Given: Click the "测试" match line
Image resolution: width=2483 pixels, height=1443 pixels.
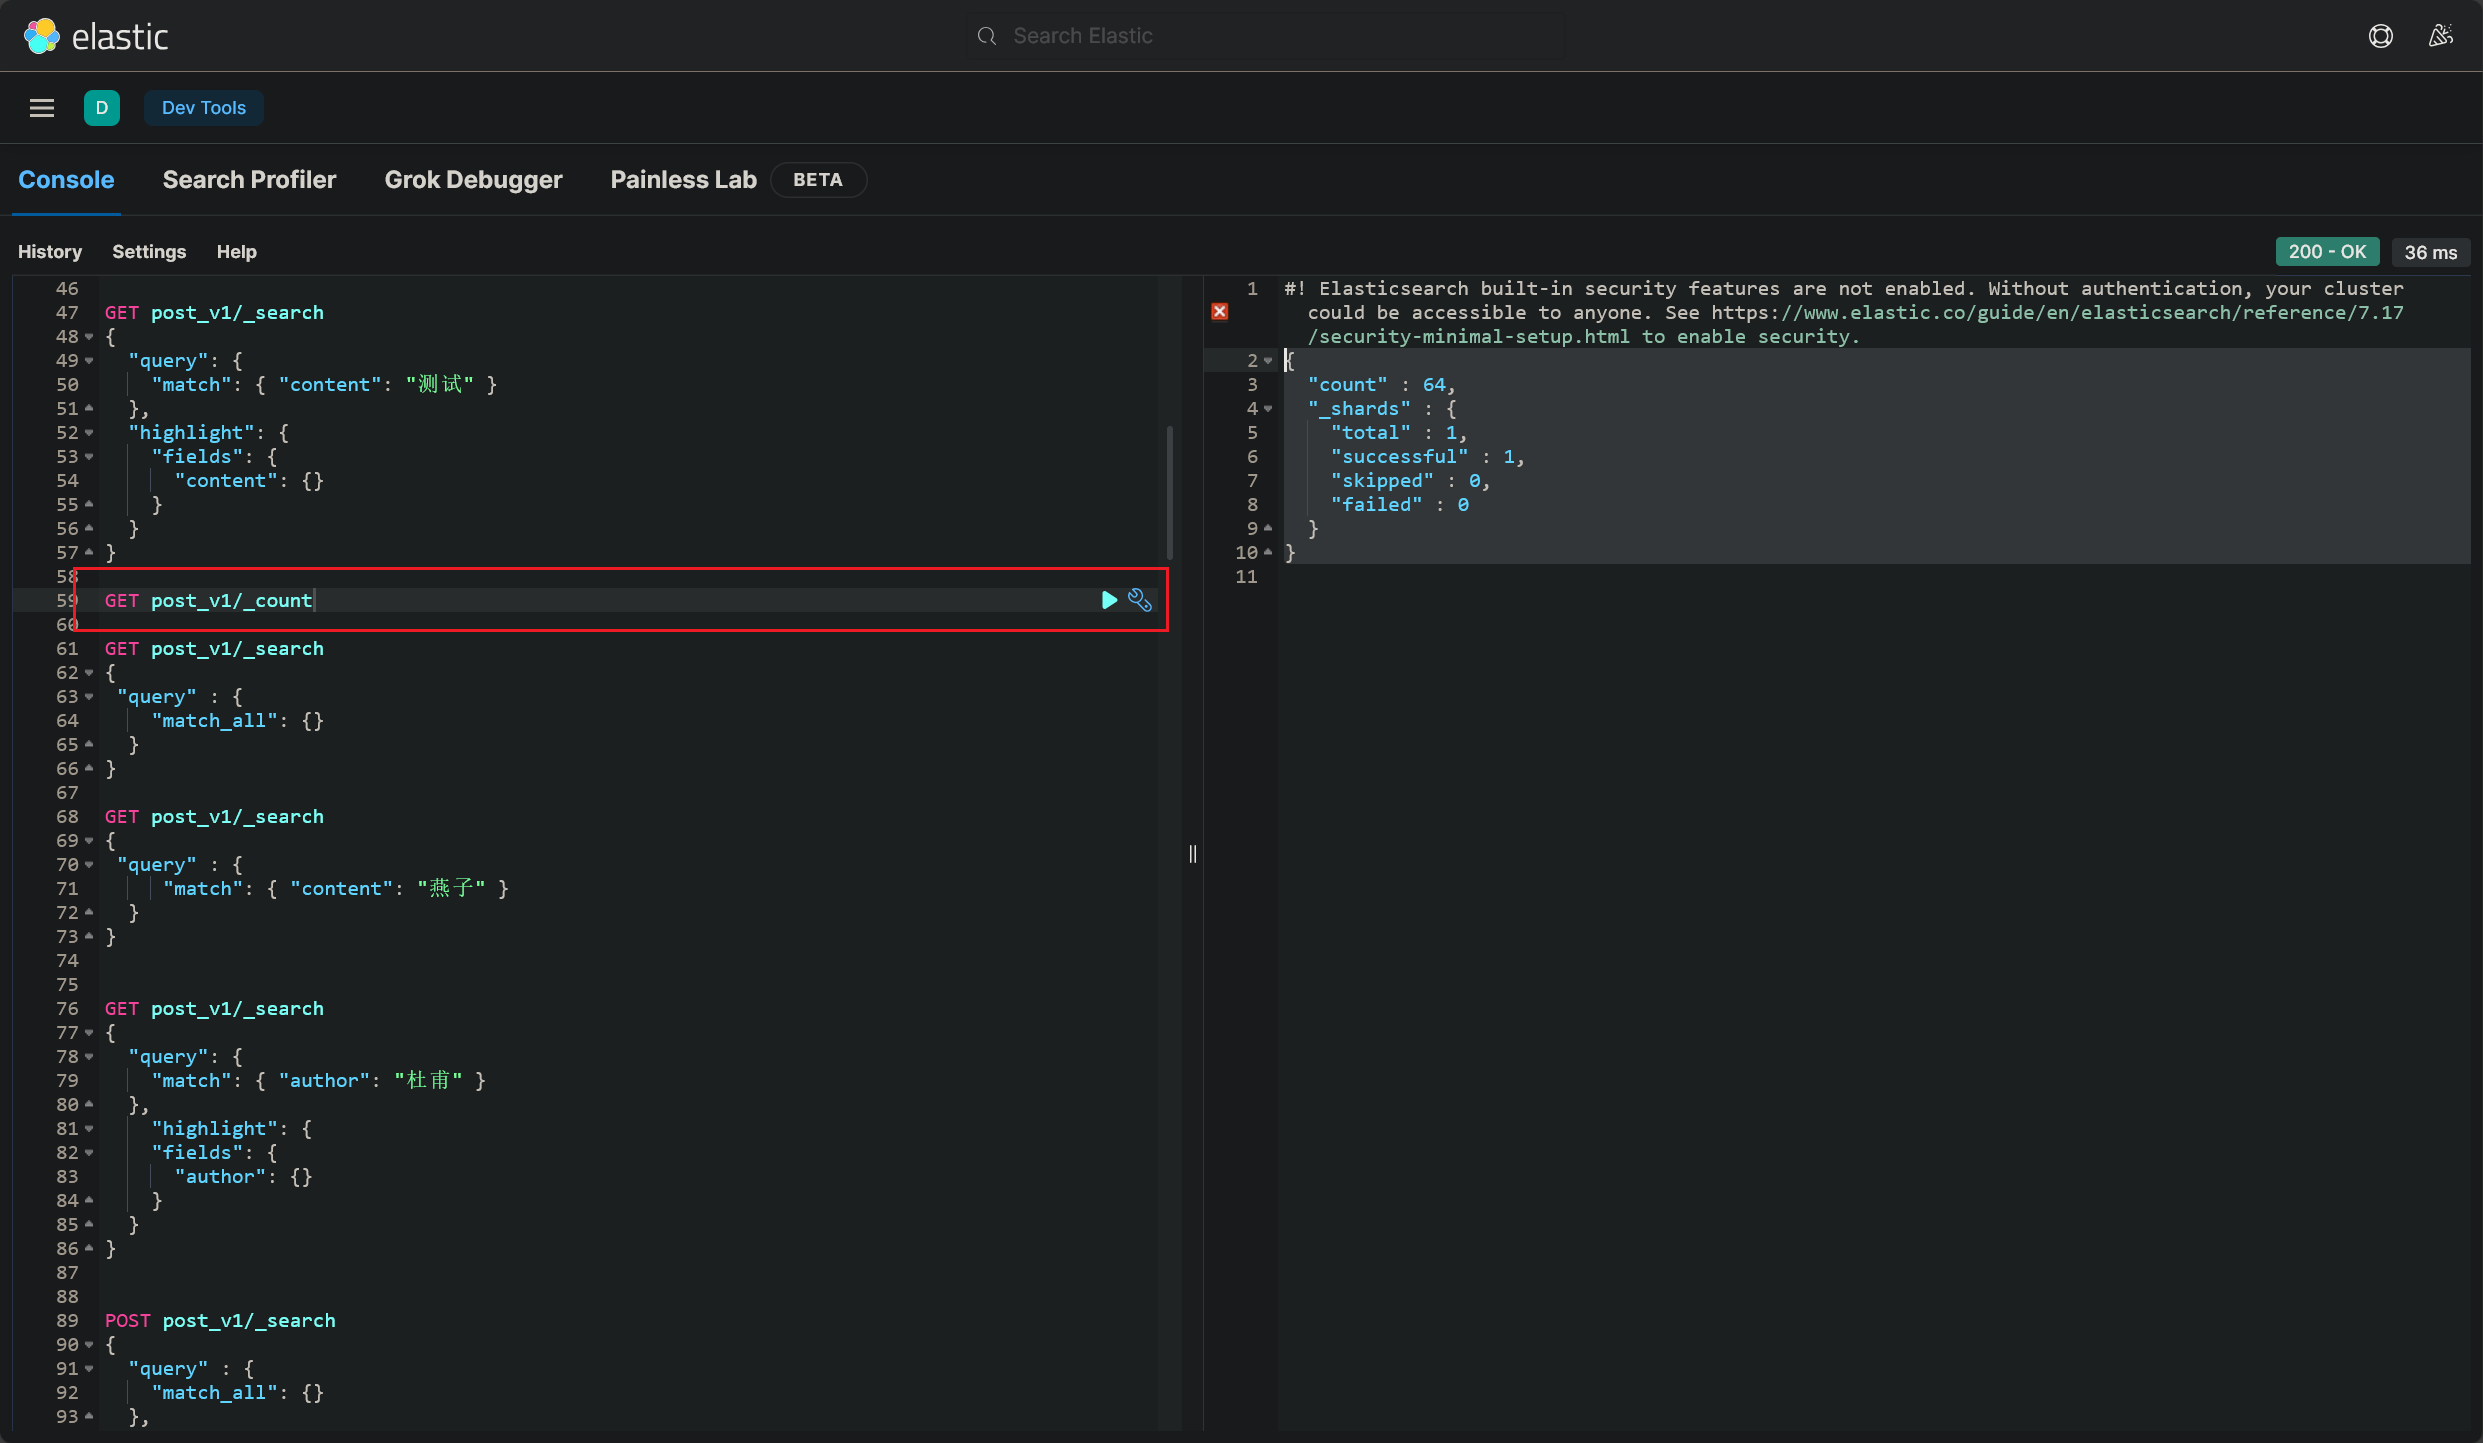Looking at the screenshot, I should click(x=324, y=385).
